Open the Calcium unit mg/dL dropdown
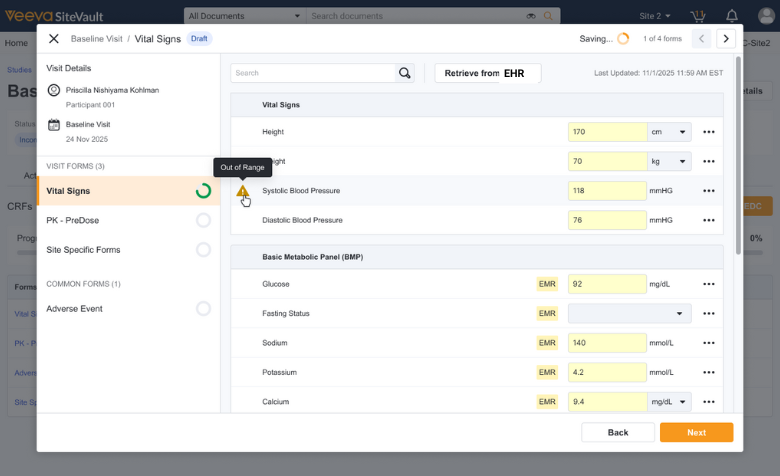The image size is (780, 476). click(669, 402)
